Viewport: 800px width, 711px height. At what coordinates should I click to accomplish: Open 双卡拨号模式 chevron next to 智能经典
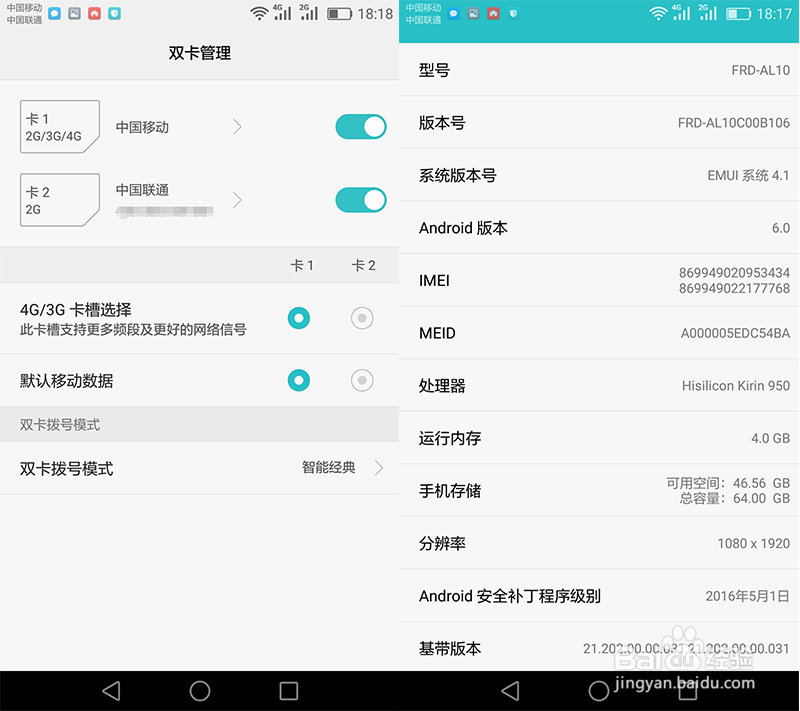click(378, 468)
